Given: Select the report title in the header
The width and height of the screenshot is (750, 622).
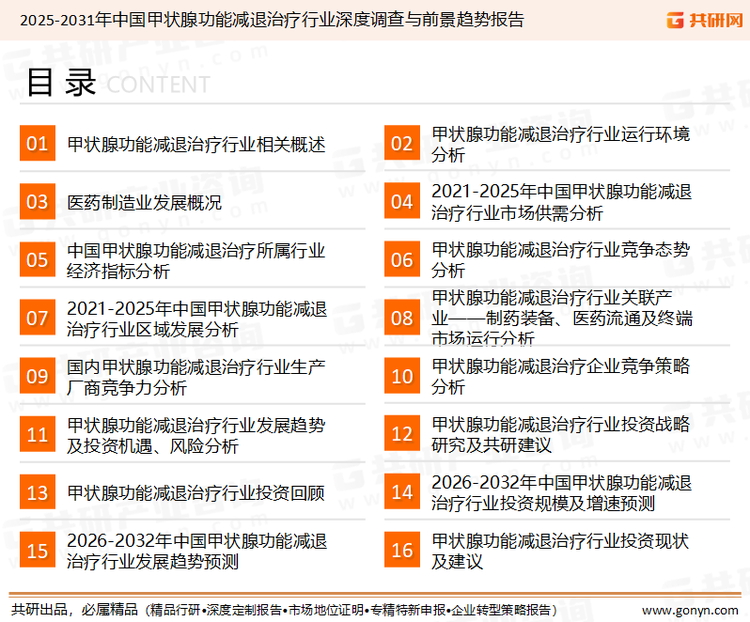Looking at the screenshot, I should click(272, 20).
